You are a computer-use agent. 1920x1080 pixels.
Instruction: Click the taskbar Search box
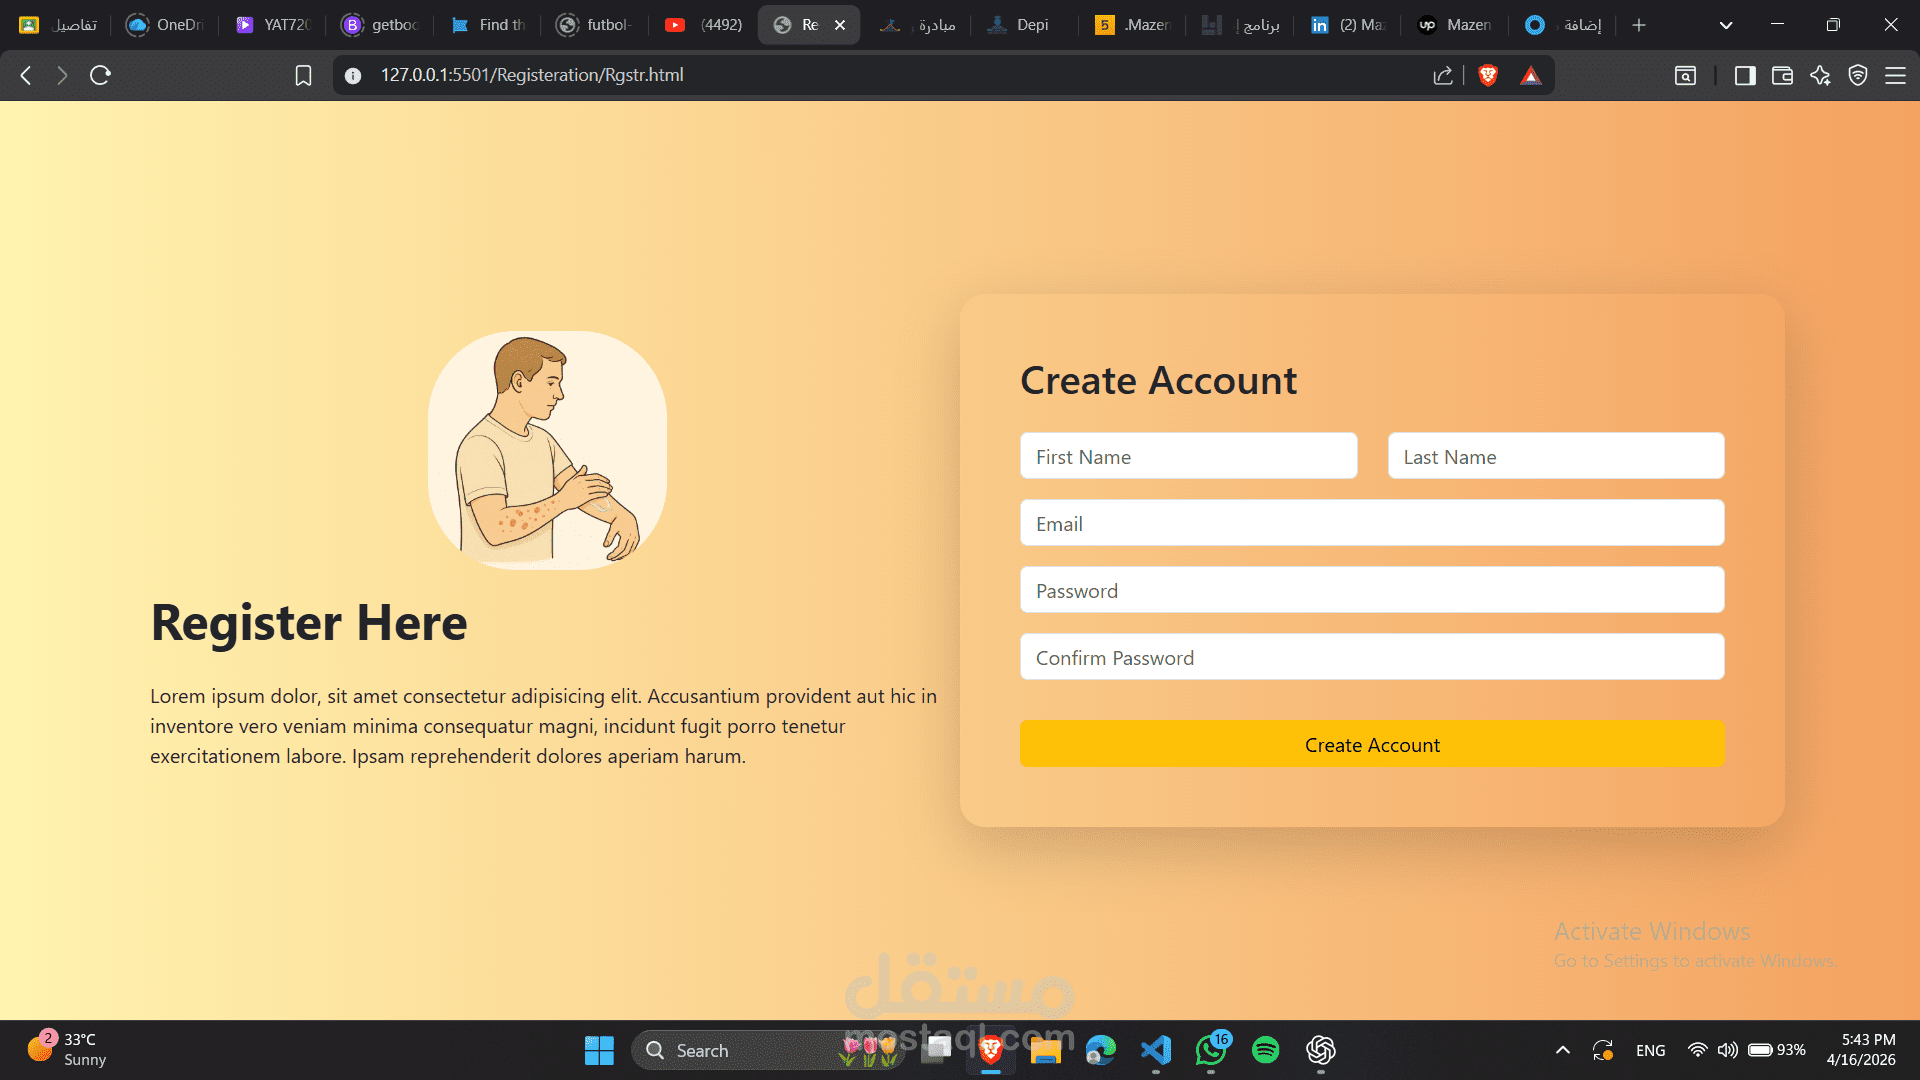click(768, 1050)
